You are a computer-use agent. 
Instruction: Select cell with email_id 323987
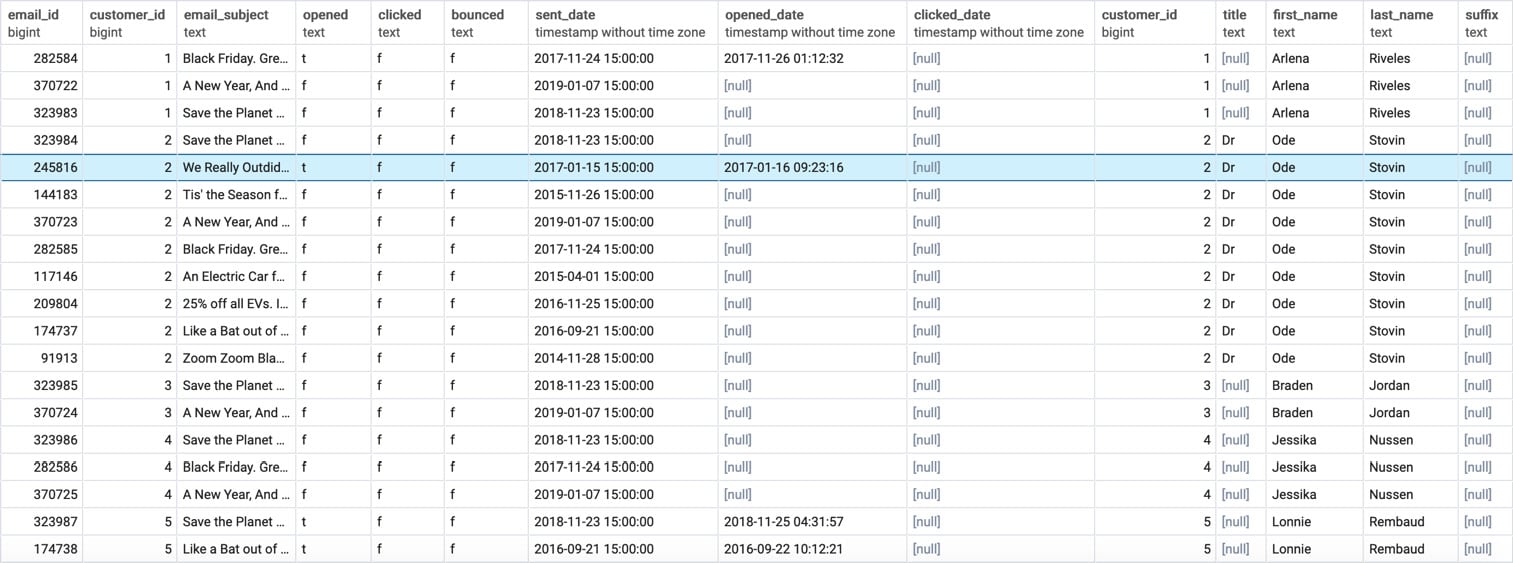click(41, 522)
